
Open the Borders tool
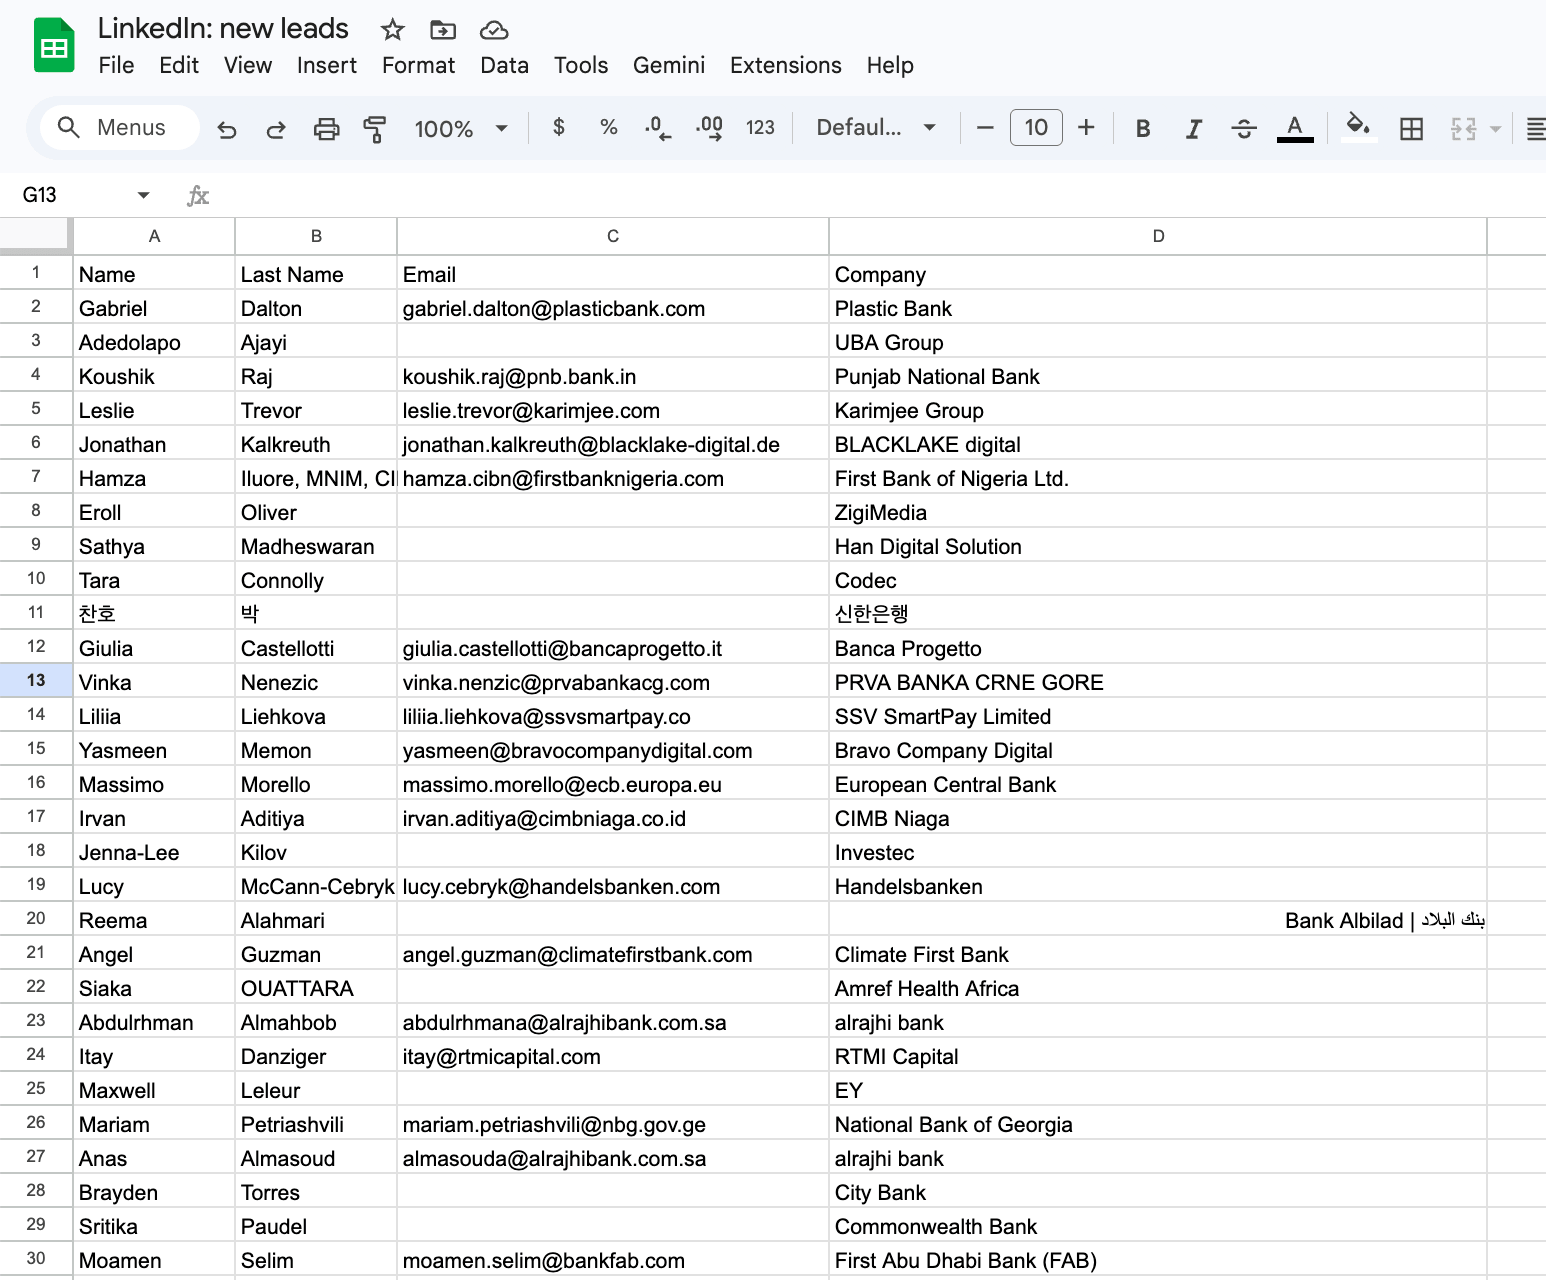point(1411,128)
